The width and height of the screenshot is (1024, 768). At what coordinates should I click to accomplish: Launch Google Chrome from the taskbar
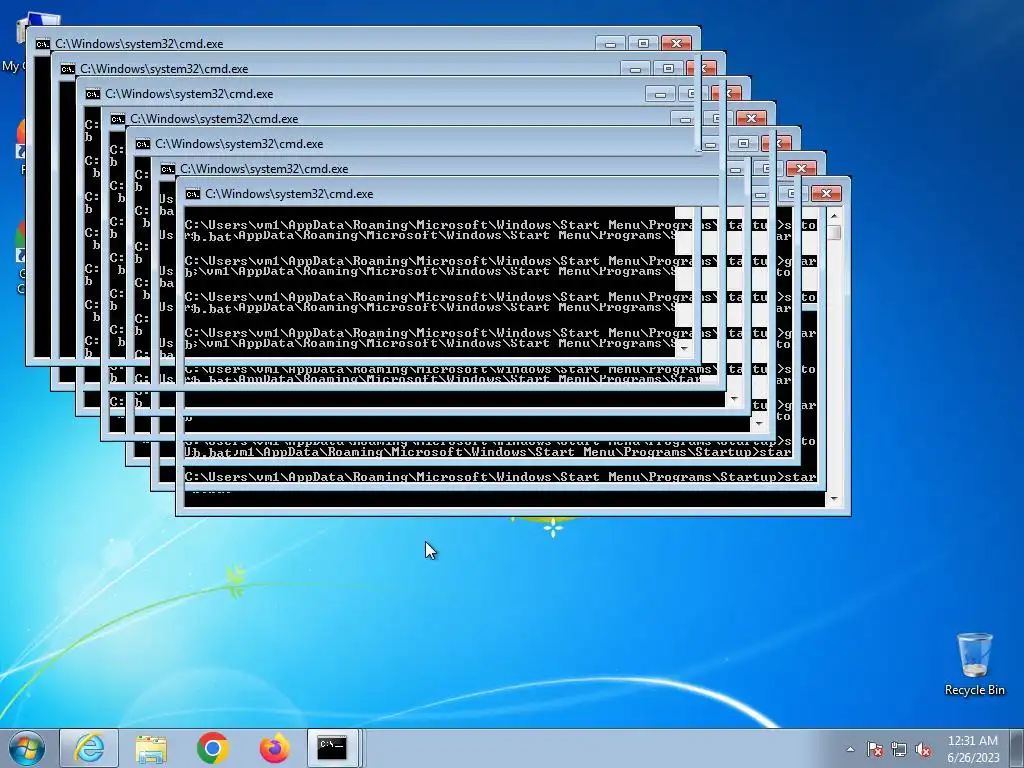pos(212,748)
